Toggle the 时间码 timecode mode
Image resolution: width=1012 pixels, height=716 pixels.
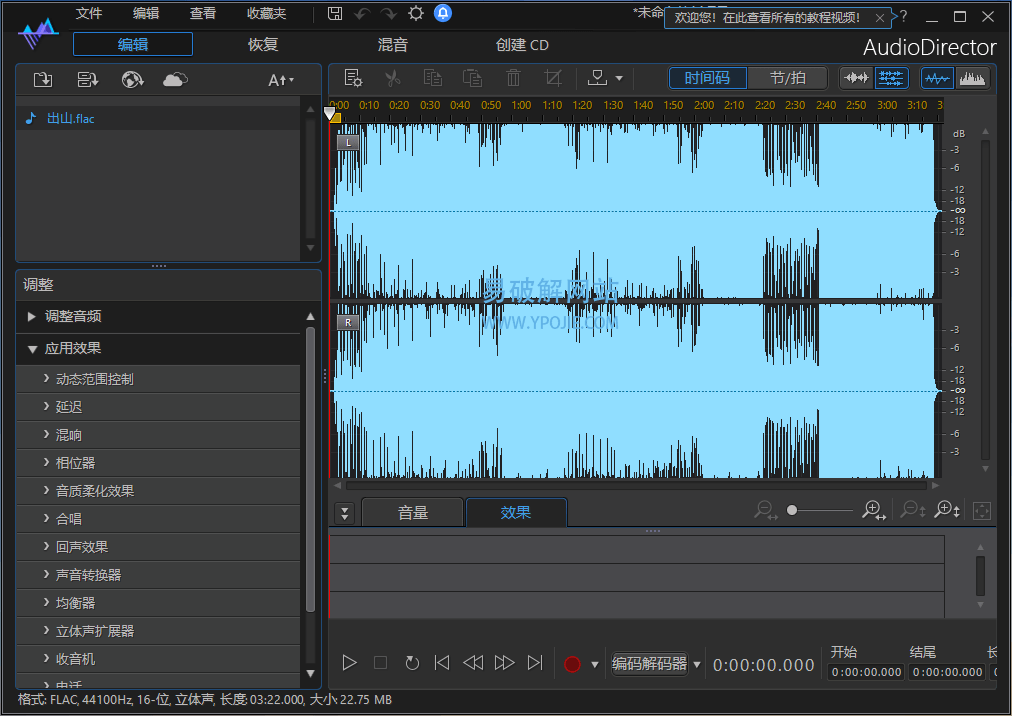coord(707,78)
